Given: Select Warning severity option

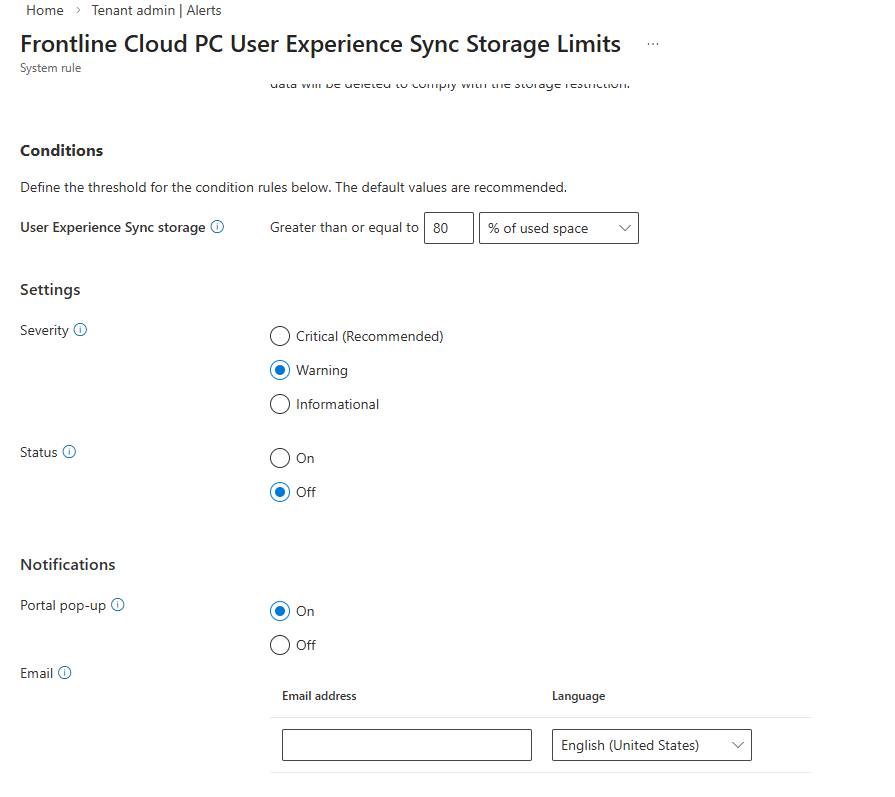Looking at the screenshot, I should coord(280,371).
